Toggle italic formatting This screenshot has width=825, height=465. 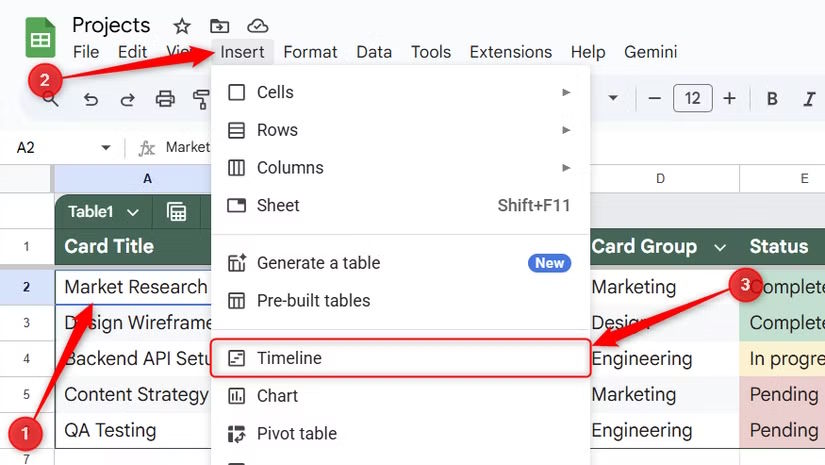pos(809,99)
